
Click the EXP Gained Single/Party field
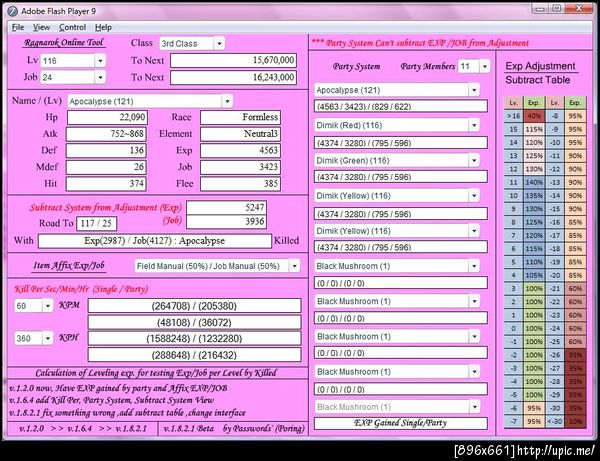[x=401, y=423]
